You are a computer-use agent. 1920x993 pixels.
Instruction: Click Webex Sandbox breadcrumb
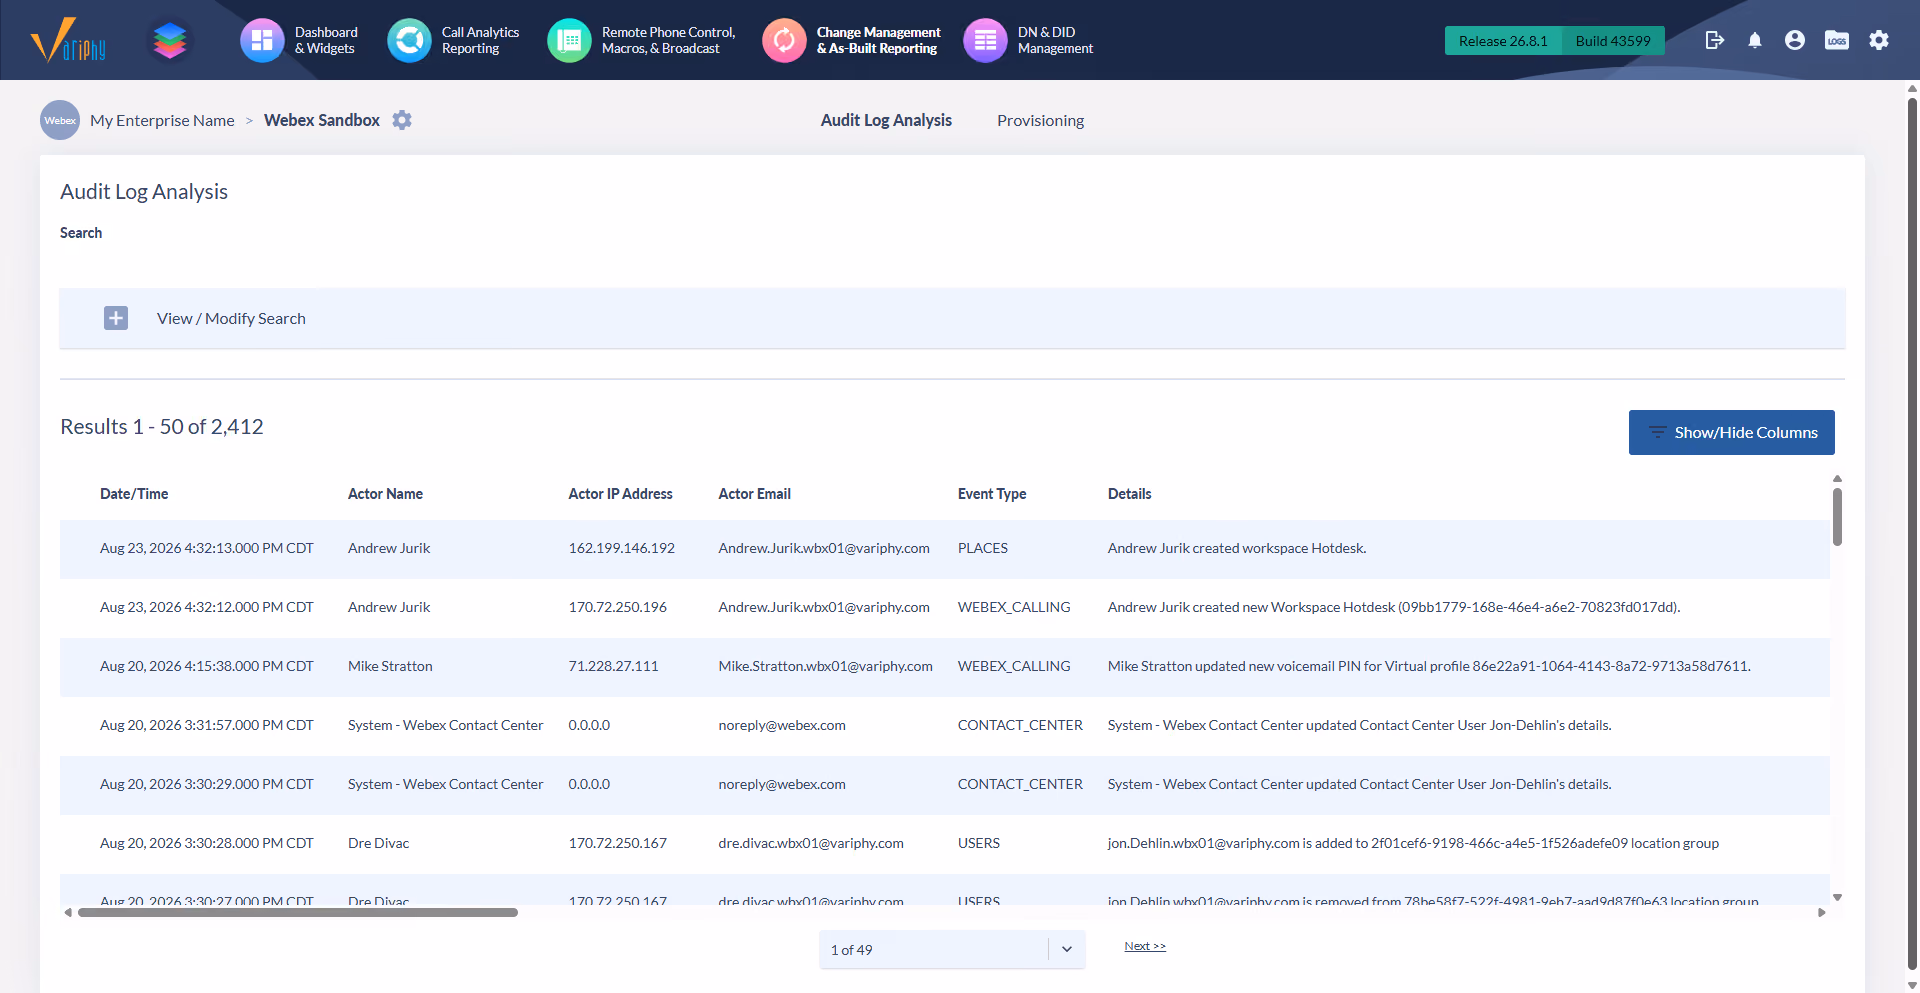tap(322, 120)
